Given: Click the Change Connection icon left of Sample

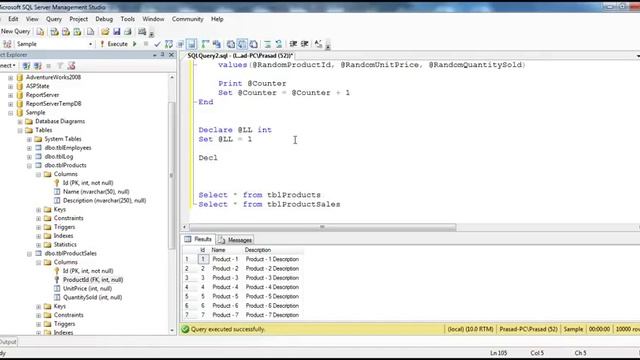Looking at the screenshot, I should point(7,44).
